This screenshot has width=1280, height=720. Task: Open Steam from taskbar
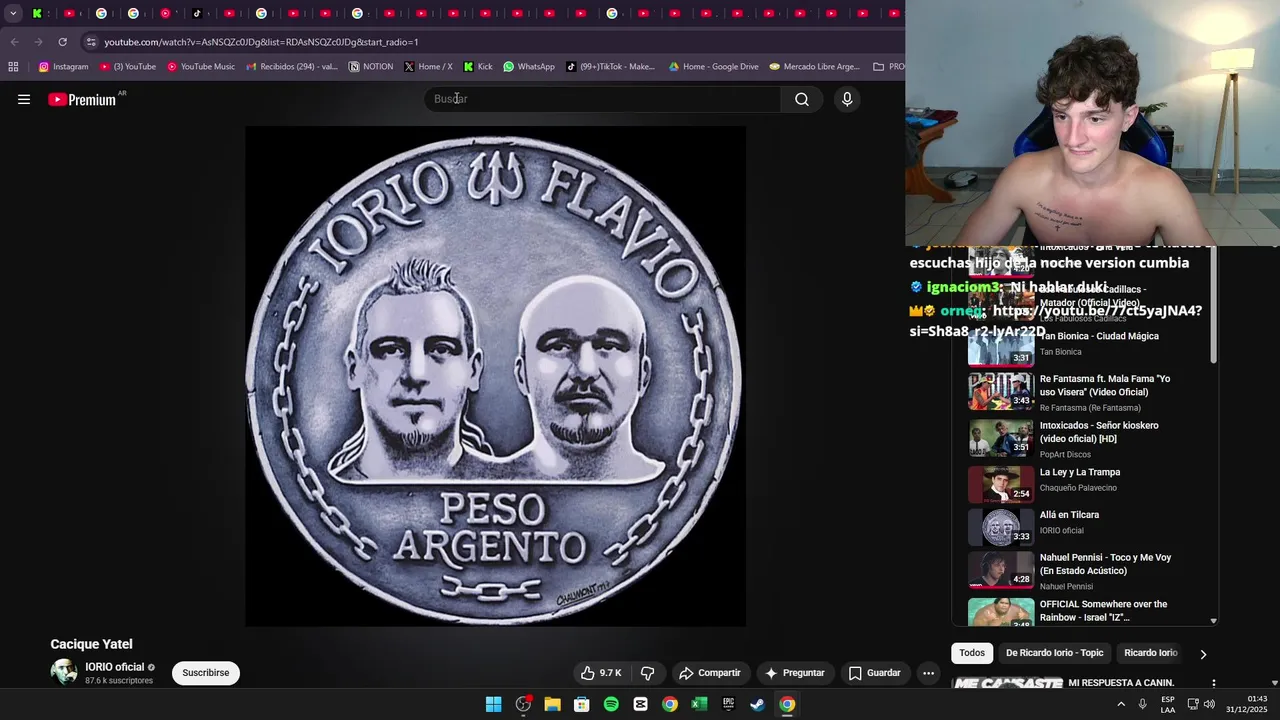[758, 704]
